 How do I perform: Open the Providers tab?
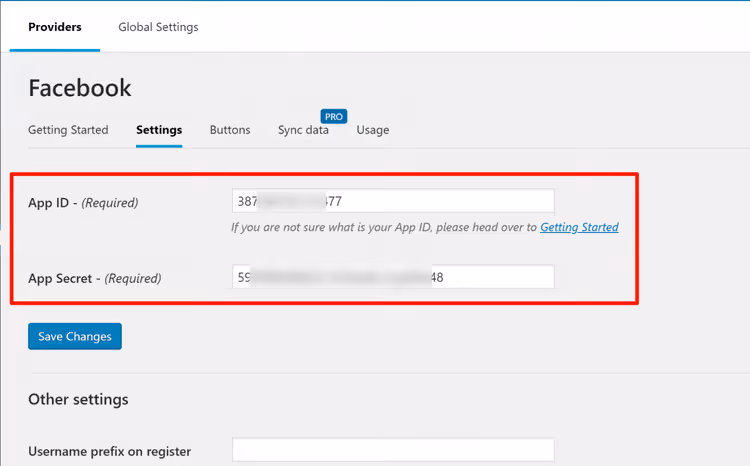[x=55, y=27]
